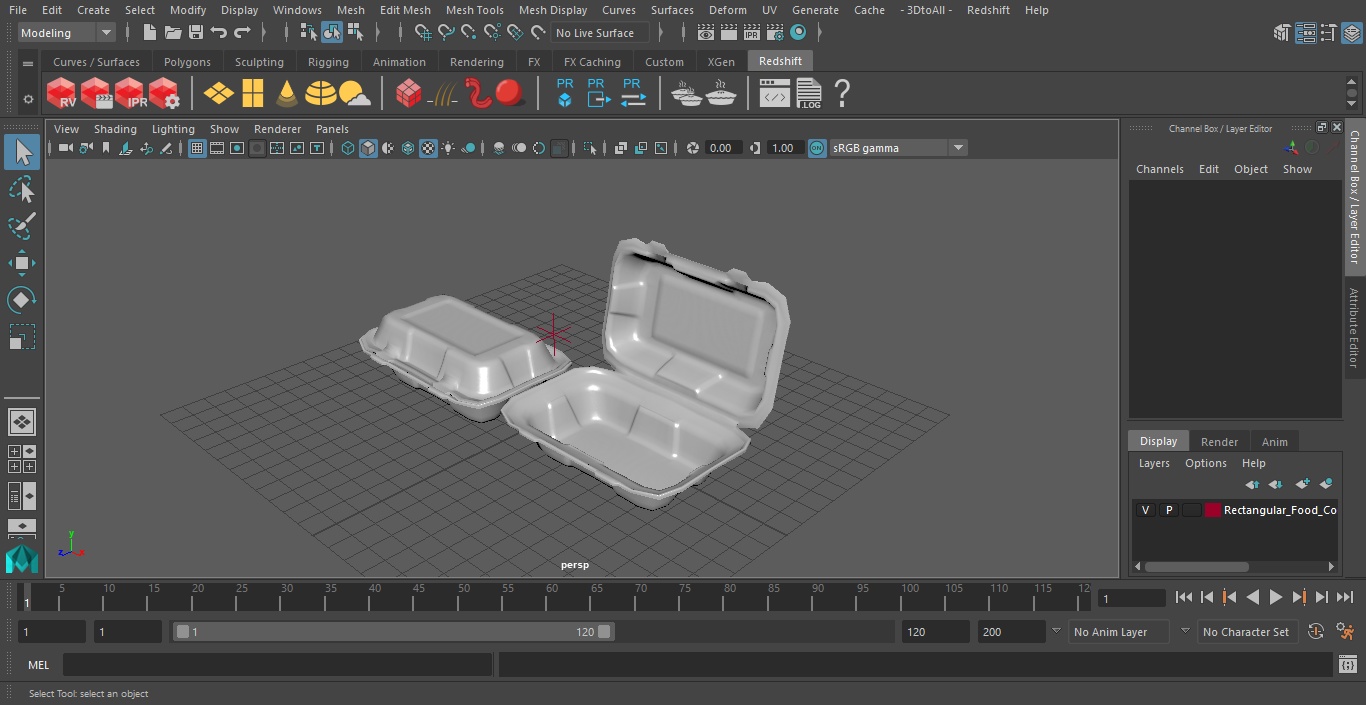Open the viewport Renderer menu
The width and height of the screenshot is (1366, 705).
277,129
